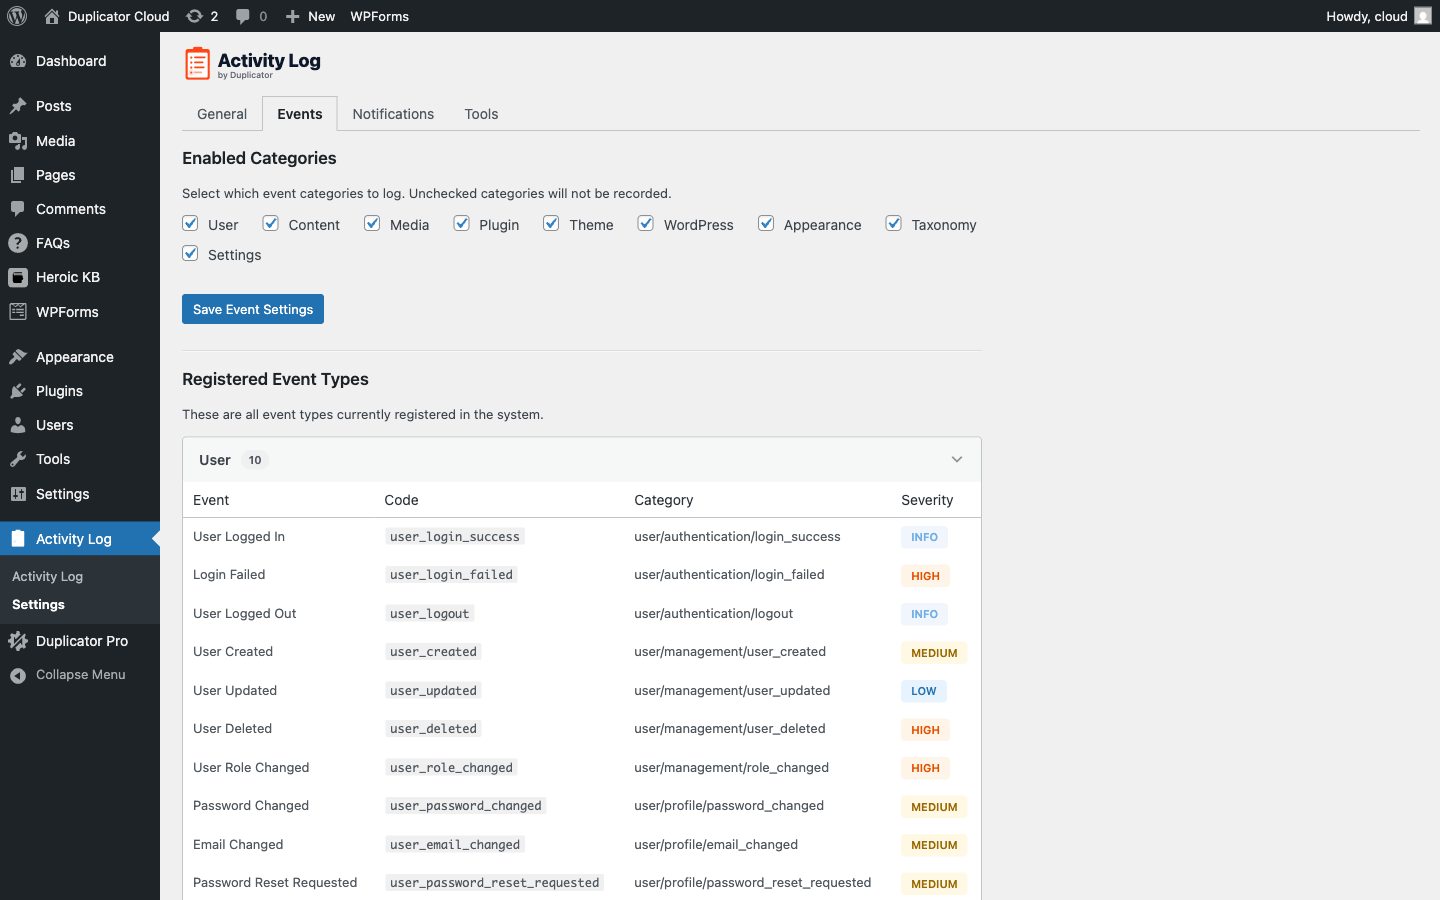Click the Activity Log orange clipboard logo
Image resolution: width=1440 pixels, height=900 pixels.
pos(197,63)
